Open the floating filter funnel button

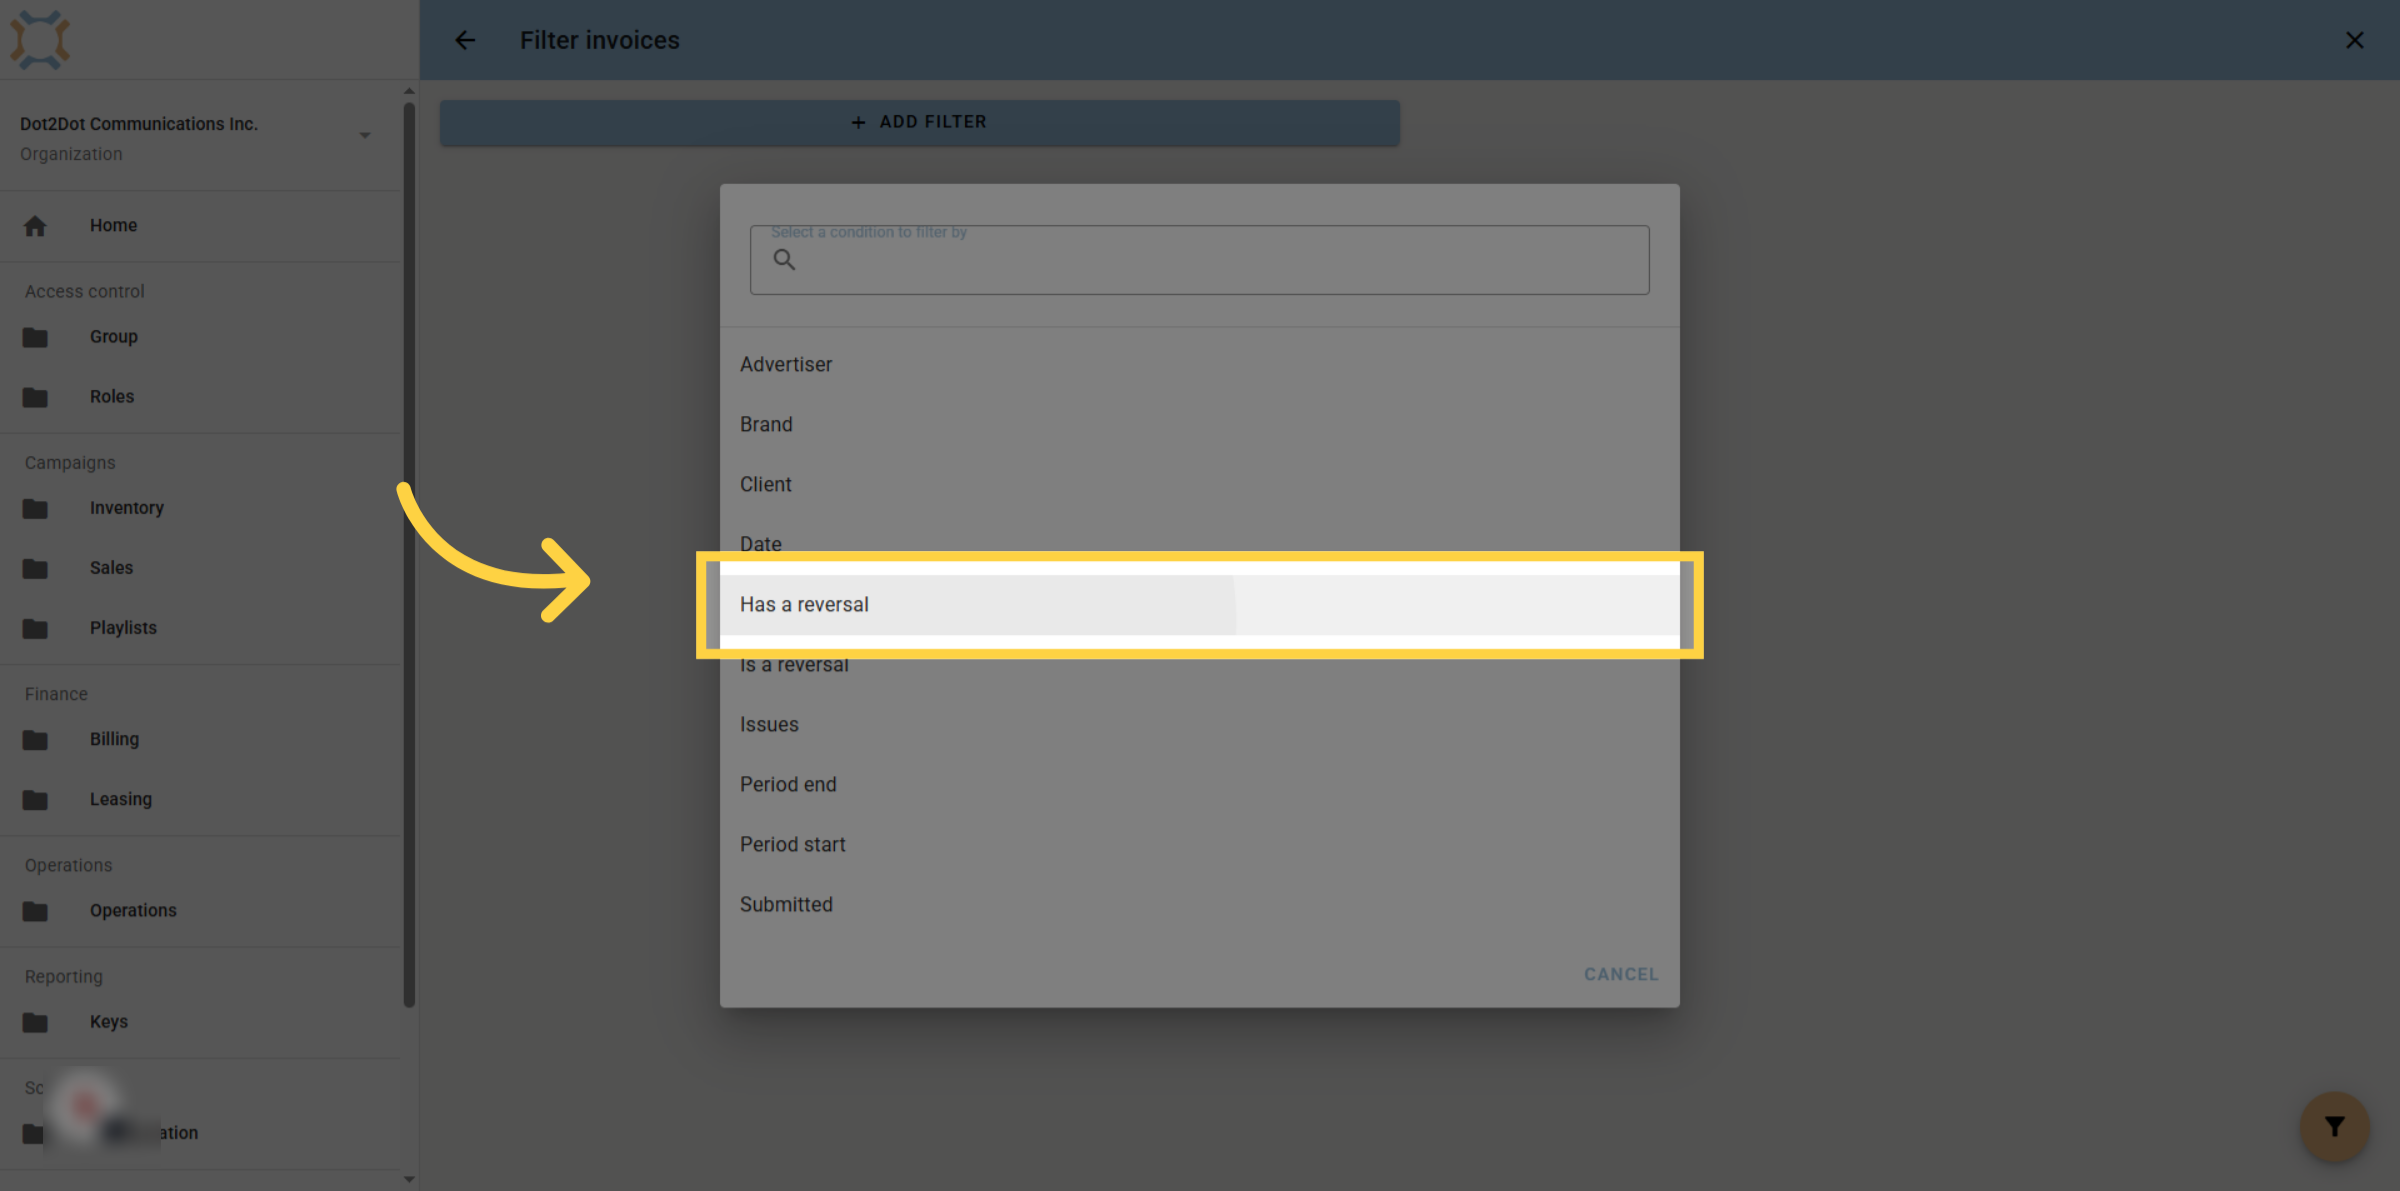click(x=2335, y=1127)
